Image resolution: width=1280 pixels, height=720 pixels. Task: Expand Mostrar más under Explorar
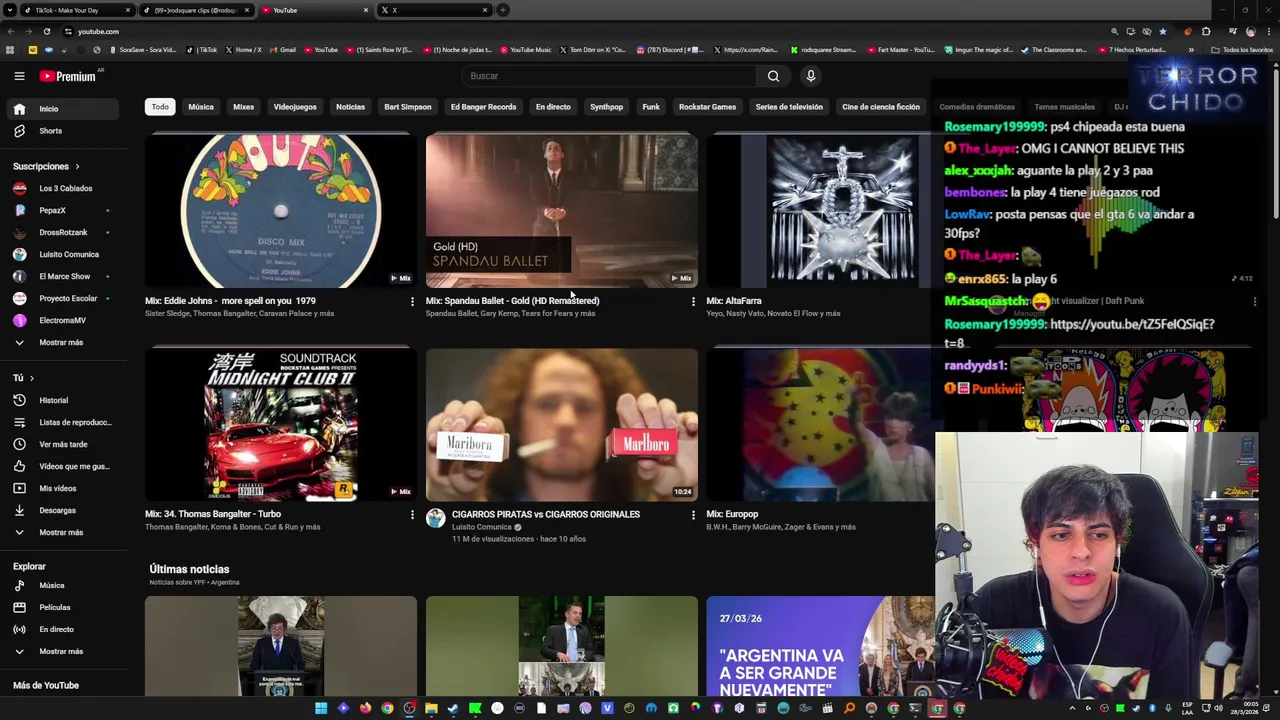point(64,651)
